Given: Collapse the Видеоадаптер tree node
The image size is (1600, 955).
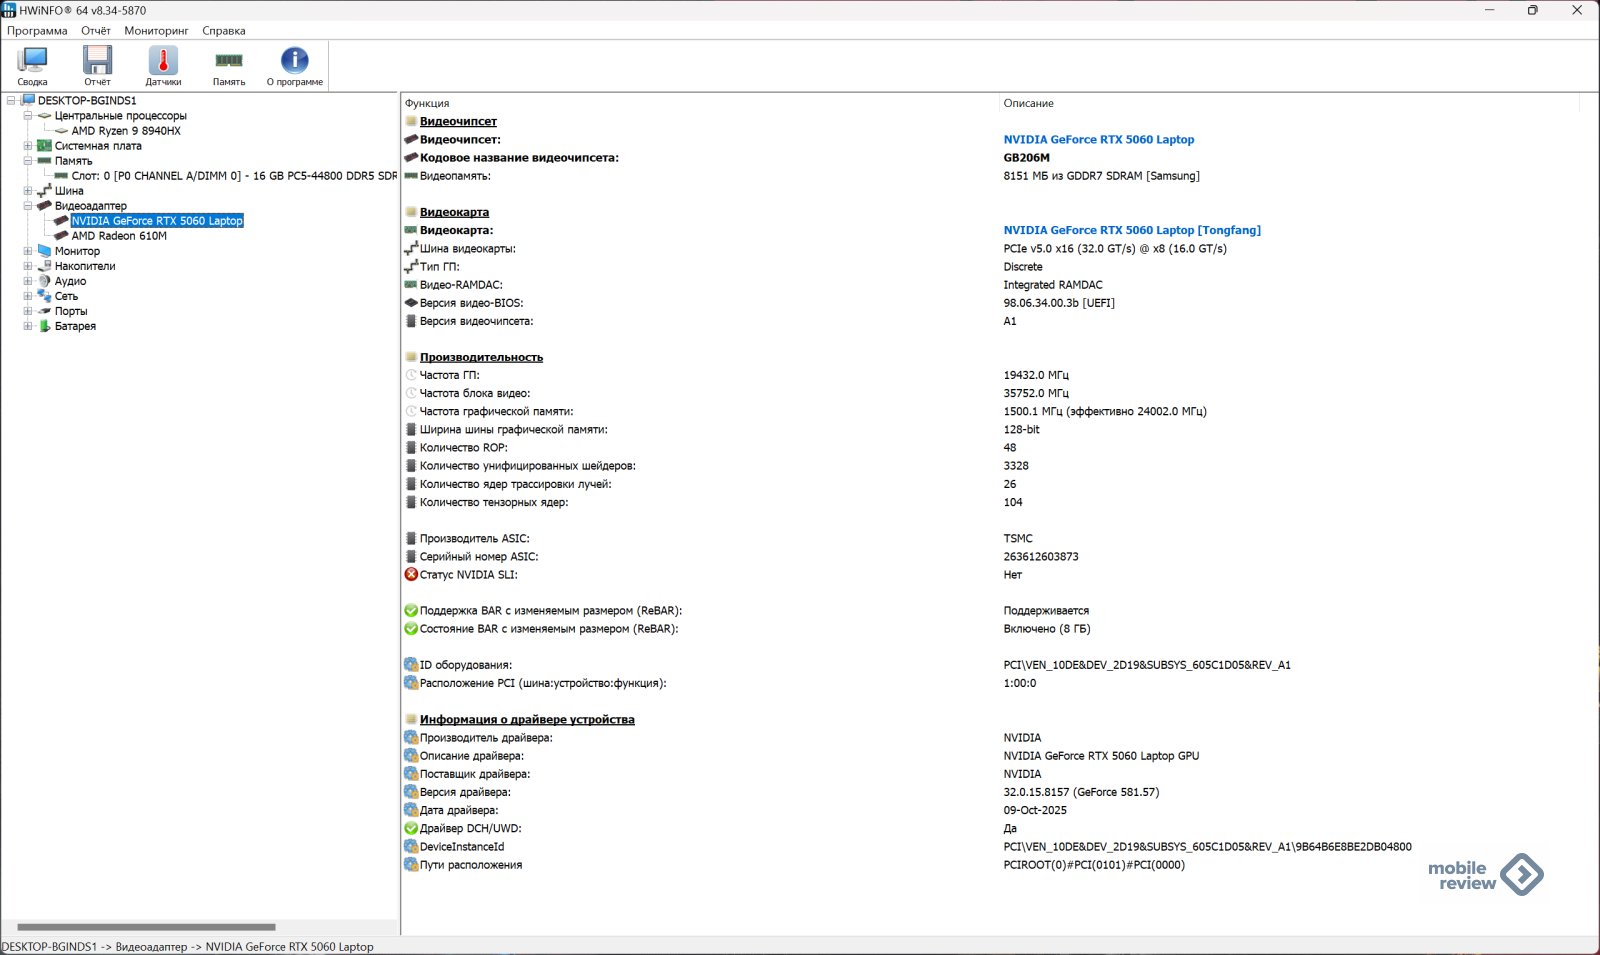Looking at the screenshot, I should (x=28, y=206).
